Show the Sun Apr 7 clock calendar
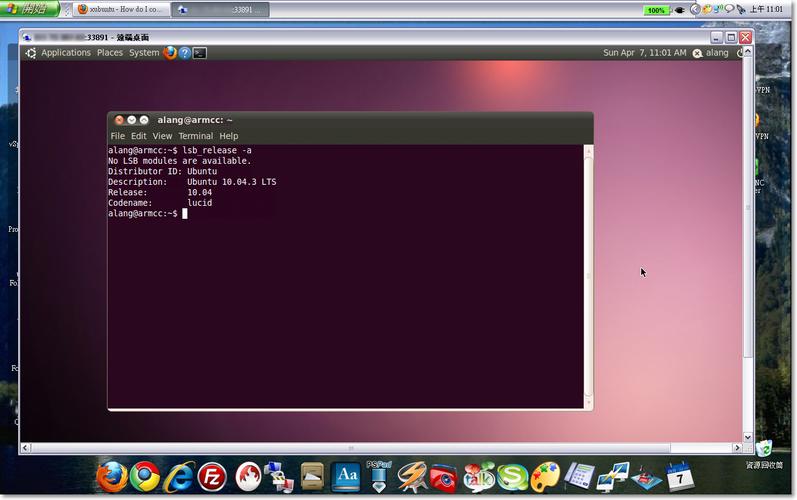This screenshot has height=500, width=797. point(645,53)
